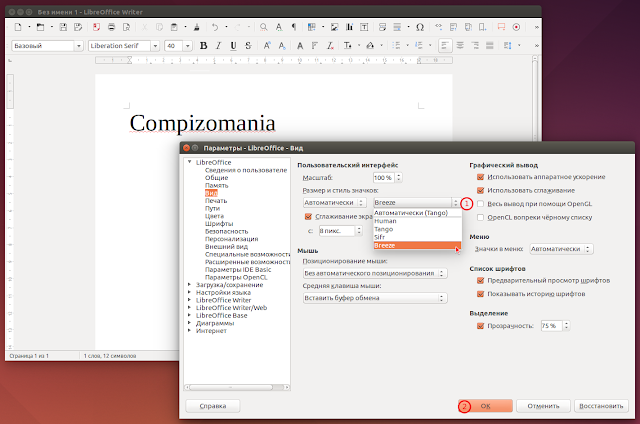Activate the Clone Formatting paintbrush
Viewport: 640px width, 424px height.
(197, 27)
